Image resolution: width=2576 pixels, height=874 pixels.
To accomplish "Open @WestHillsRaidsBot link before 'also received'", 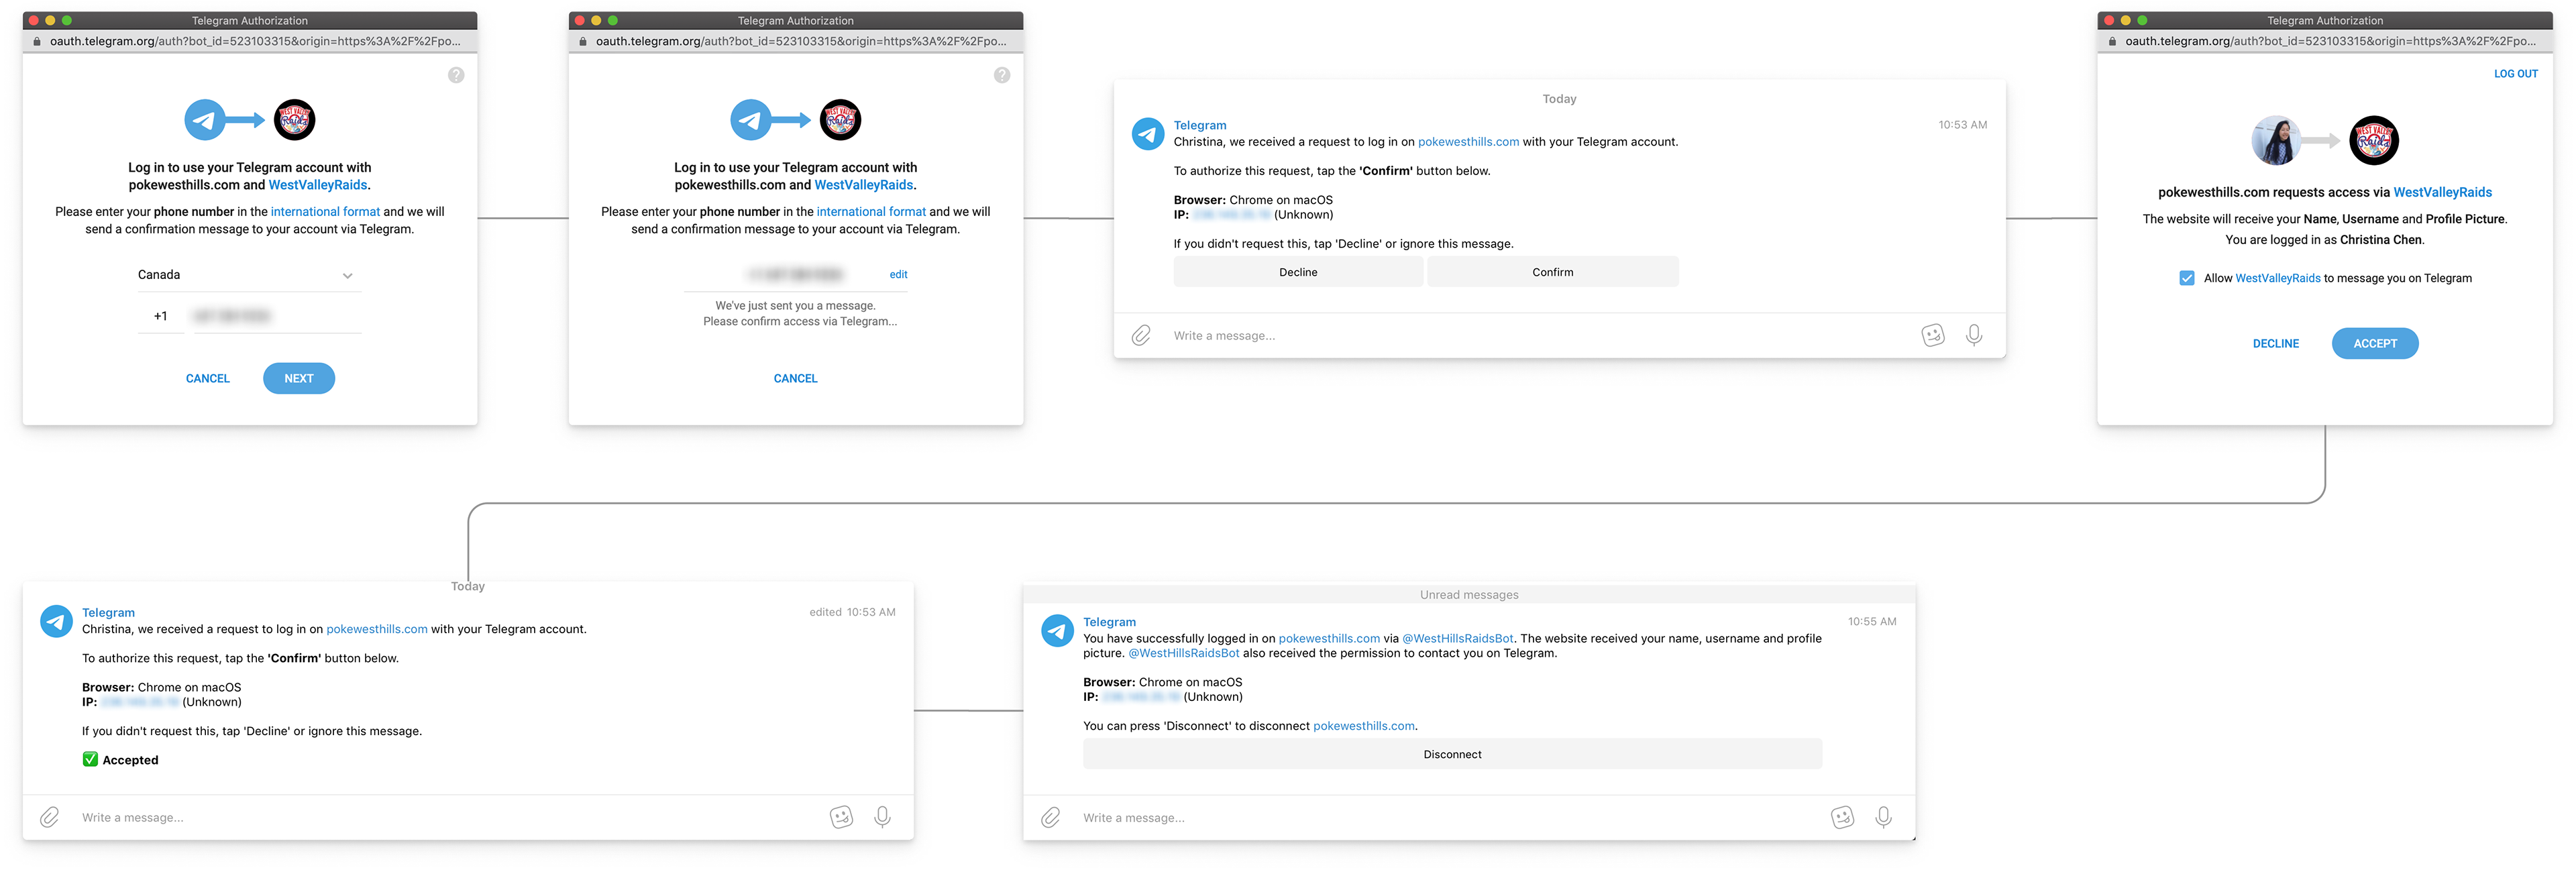I will (x=1183, y=653).
